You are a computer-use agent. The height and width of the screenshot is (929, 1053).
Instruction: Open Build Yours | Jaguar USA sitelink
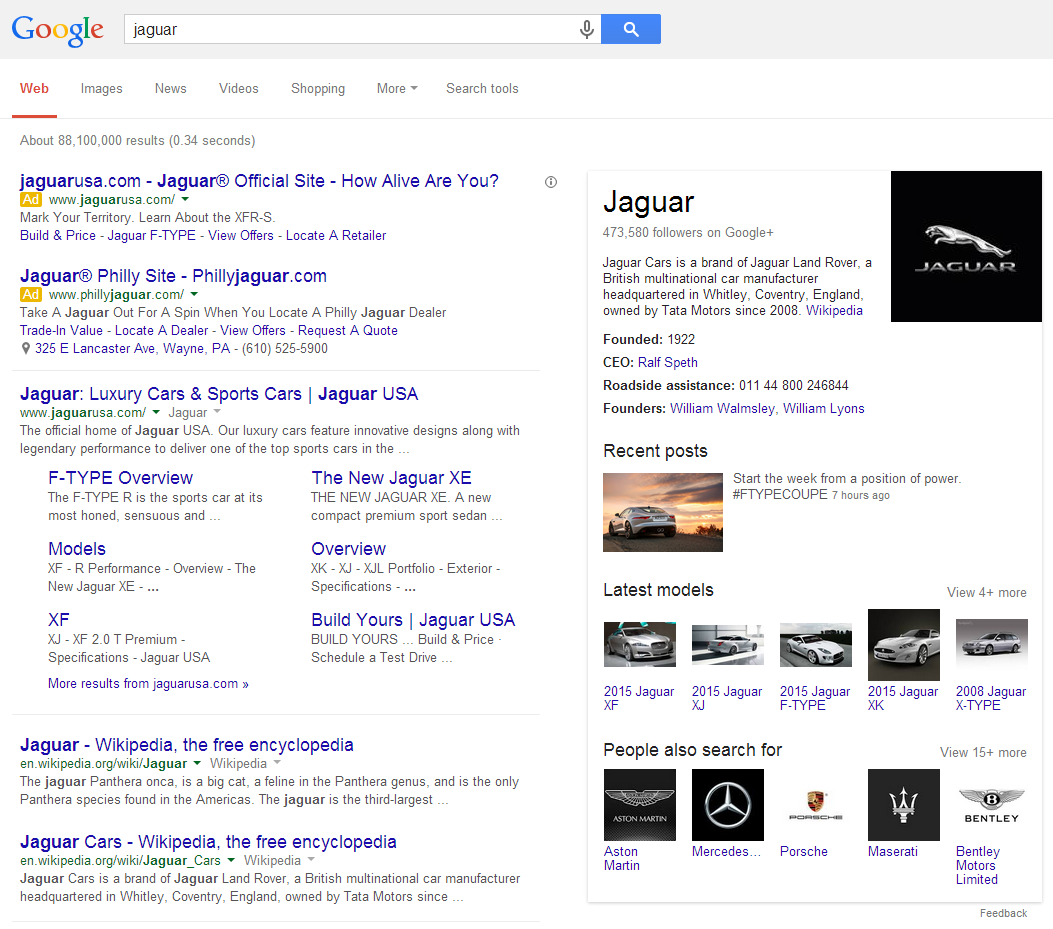[413, 619]
